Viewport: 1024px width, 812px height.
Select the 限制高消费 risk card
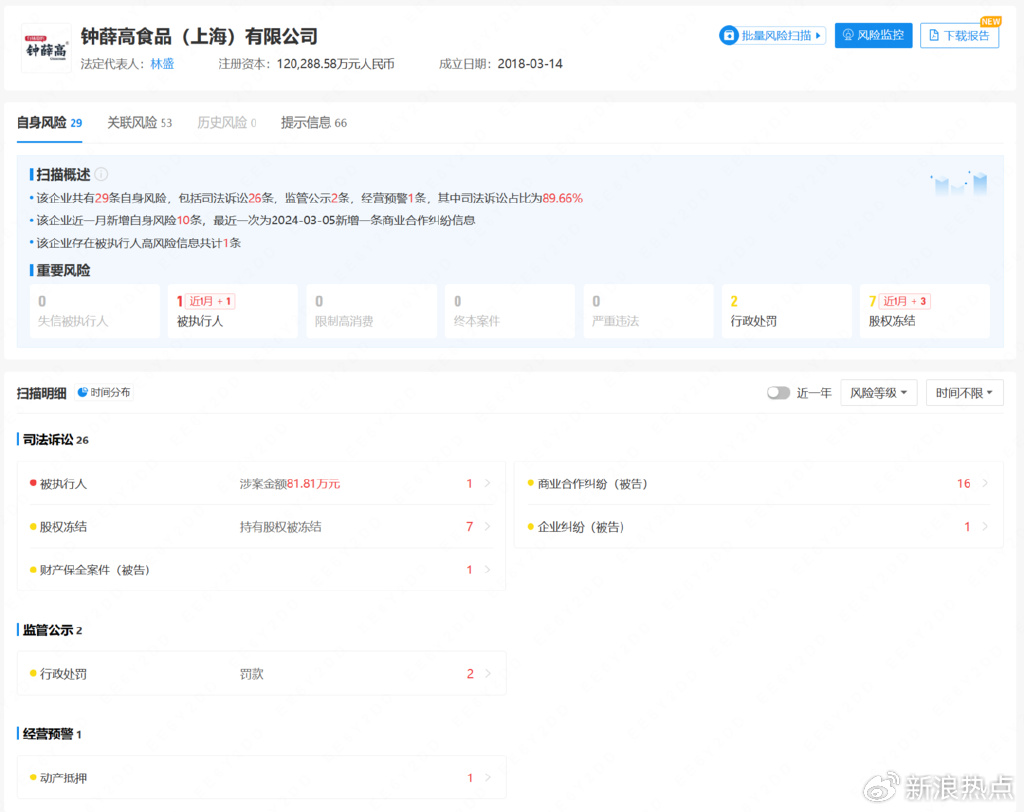(x=372, y=311)
